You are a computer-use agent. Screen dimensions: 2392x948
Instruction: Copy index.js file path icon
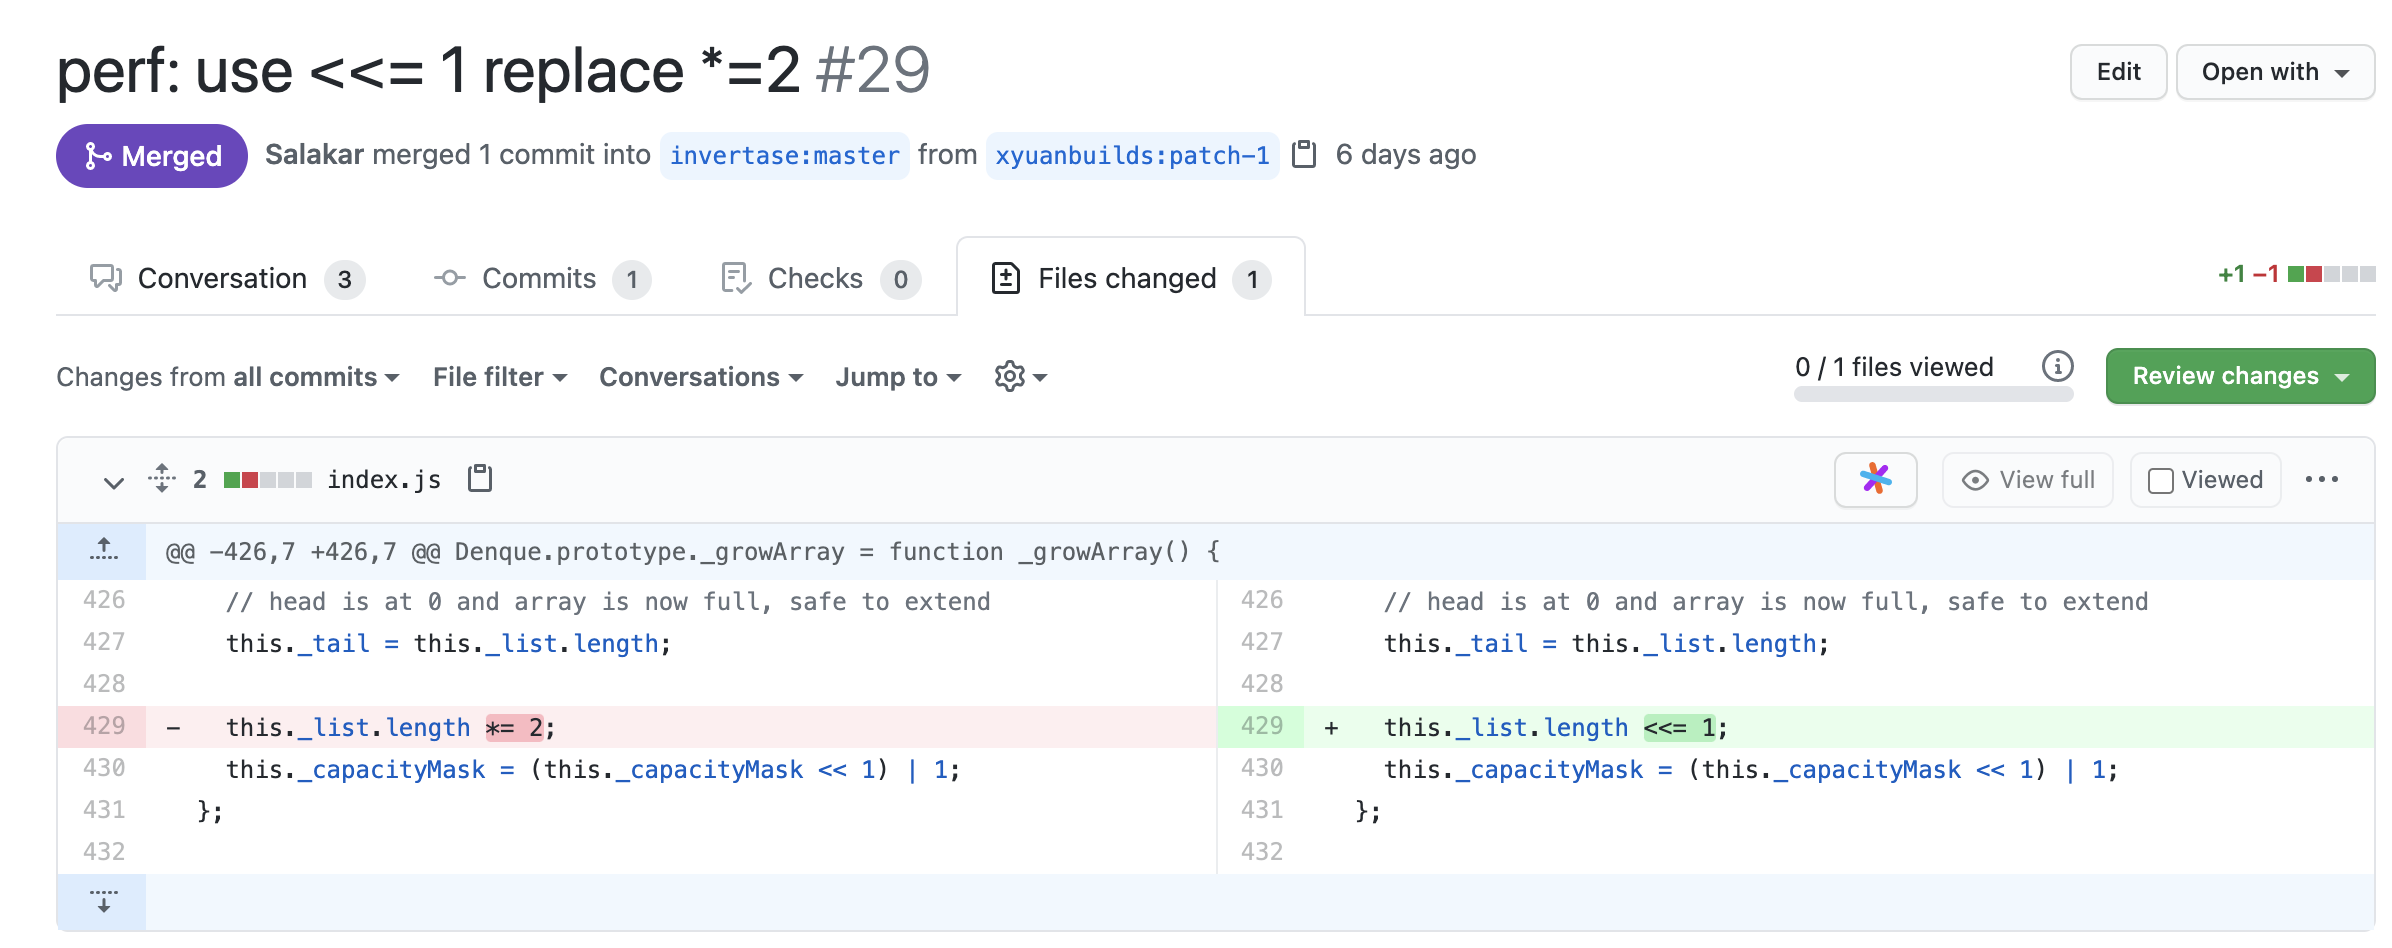[x=480, y=479]
